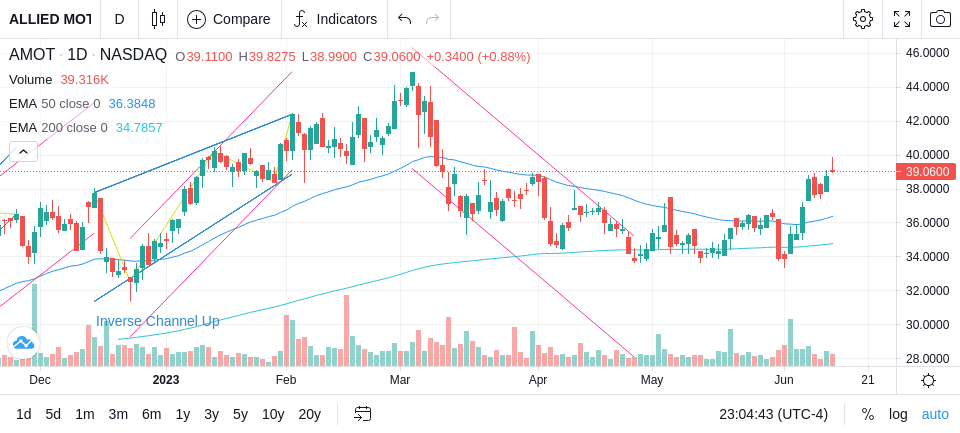Screen dimensions: 960x433
Task: Select the 5y time range
Action: point(240,415)
